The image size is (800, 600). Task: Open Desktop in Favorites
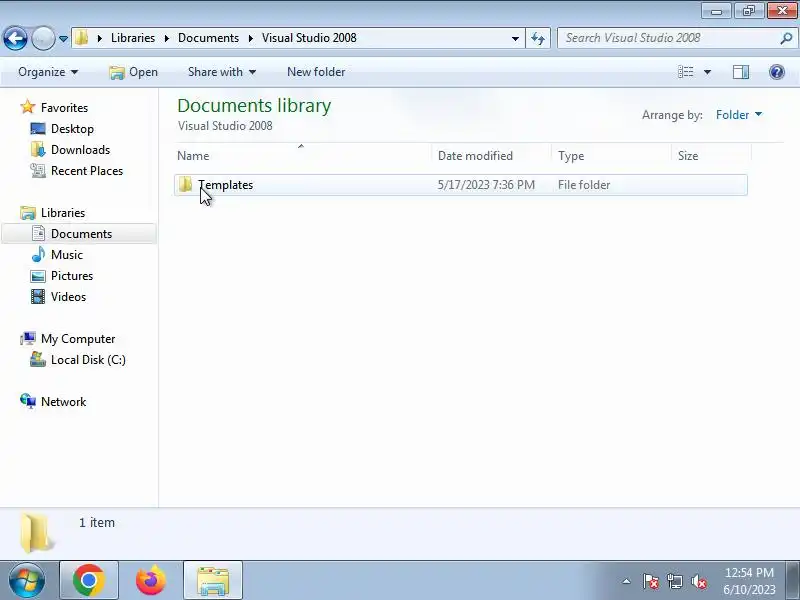(x=72, y=129)
